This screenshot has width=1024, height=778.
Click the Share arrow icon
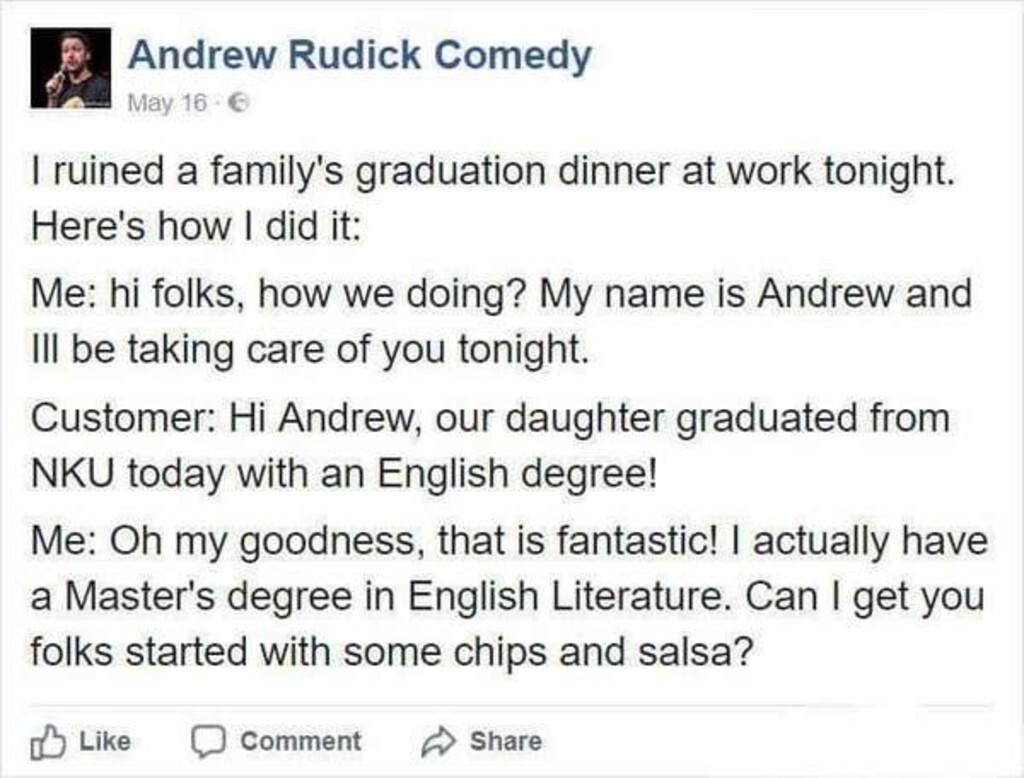click(x=438, y=742)
